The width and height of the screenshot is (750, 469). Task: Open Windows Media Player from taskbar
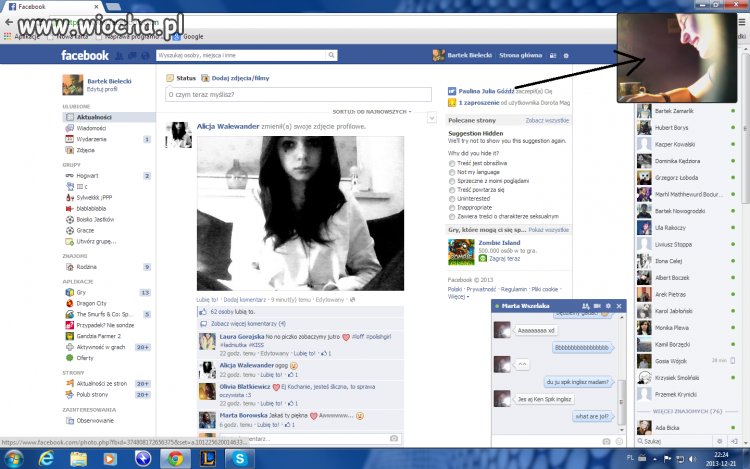click(110, 459)
